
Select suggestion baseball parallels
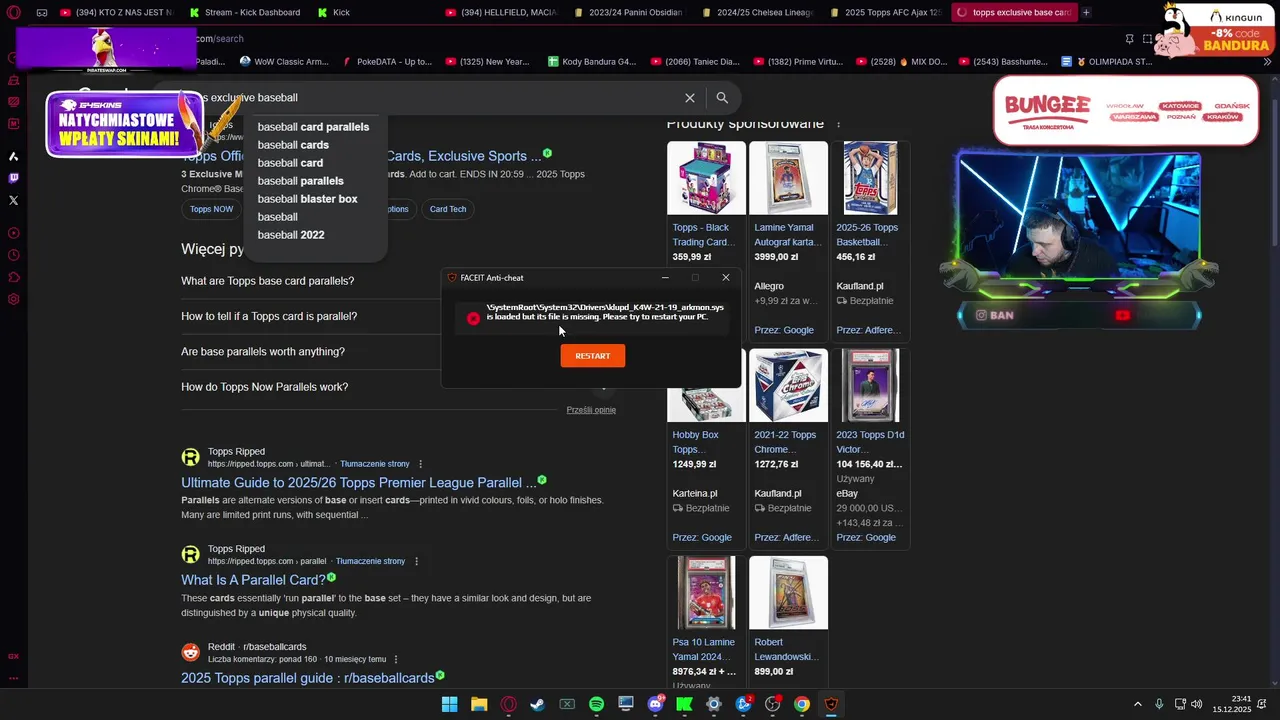tap(300, 181)
